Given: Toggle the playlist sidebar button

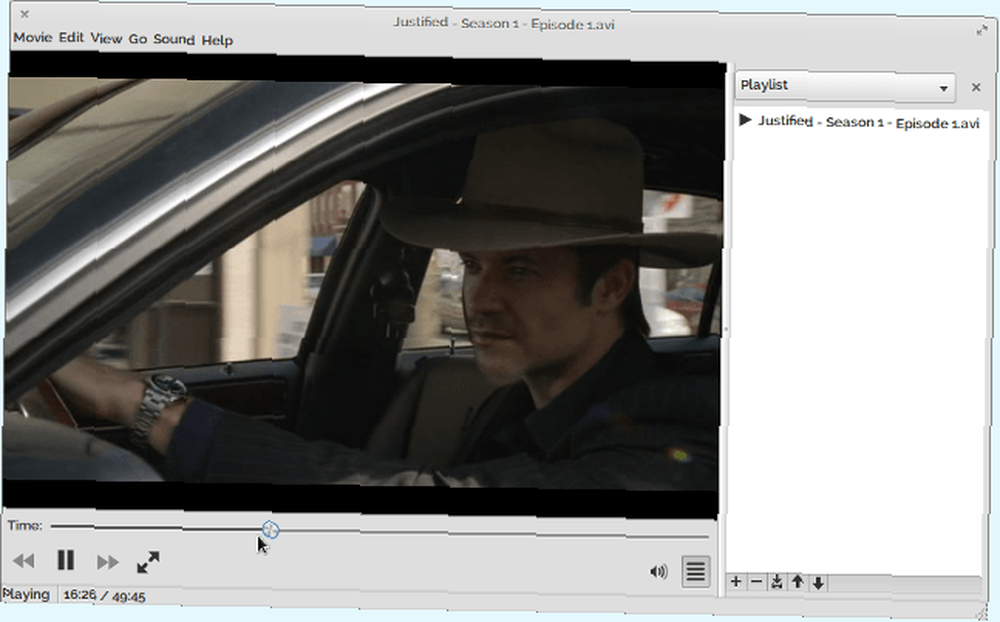Looking at the screenshot, I should coord(695,571).
